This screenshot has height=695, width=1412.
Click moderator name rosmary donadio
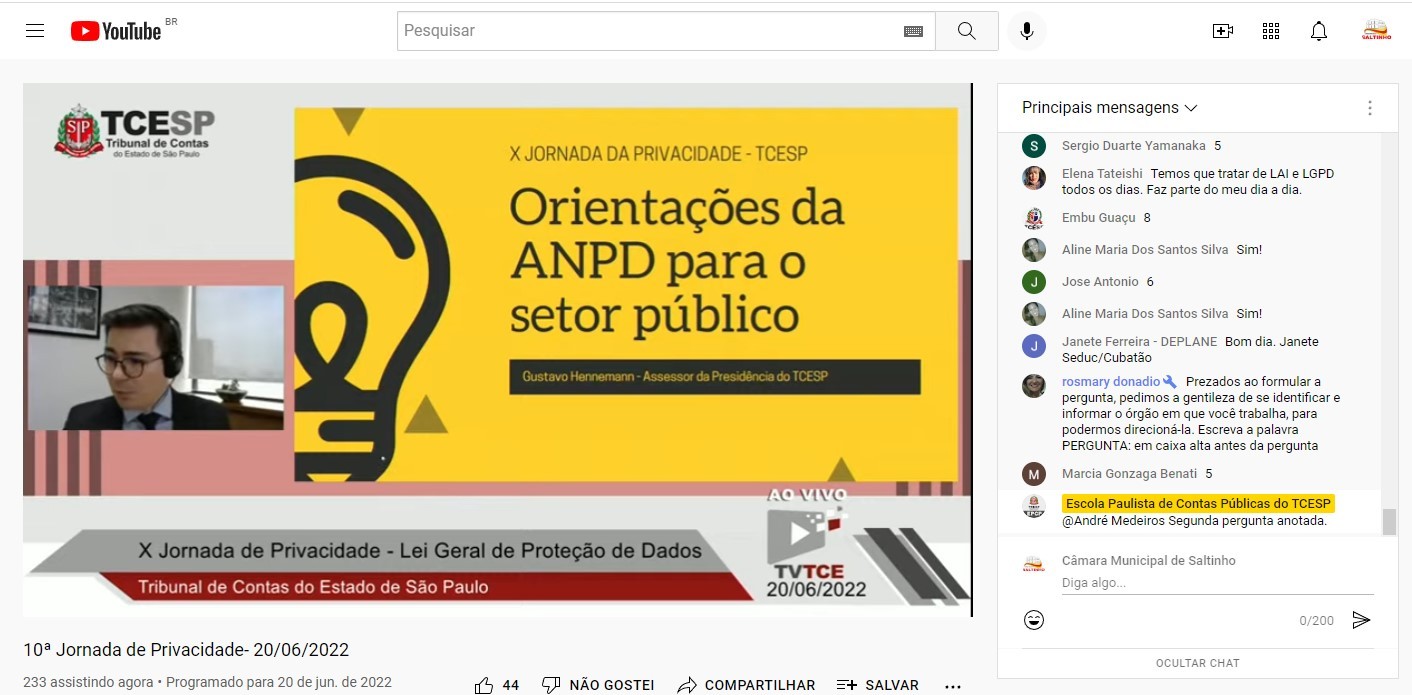(x=1111, y=382)
